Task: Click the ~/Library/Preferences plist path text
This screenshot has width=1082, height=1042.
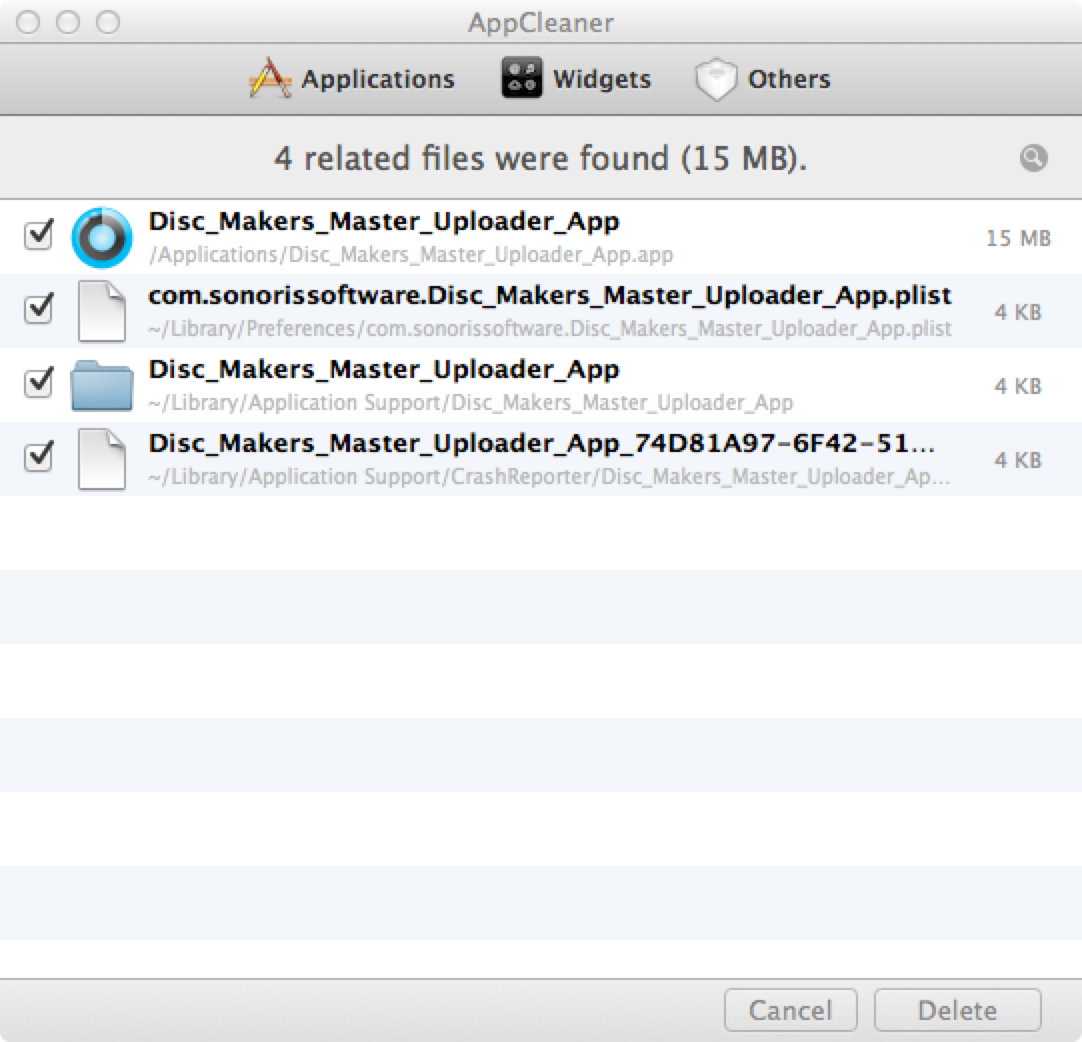Action: point(550,328)
